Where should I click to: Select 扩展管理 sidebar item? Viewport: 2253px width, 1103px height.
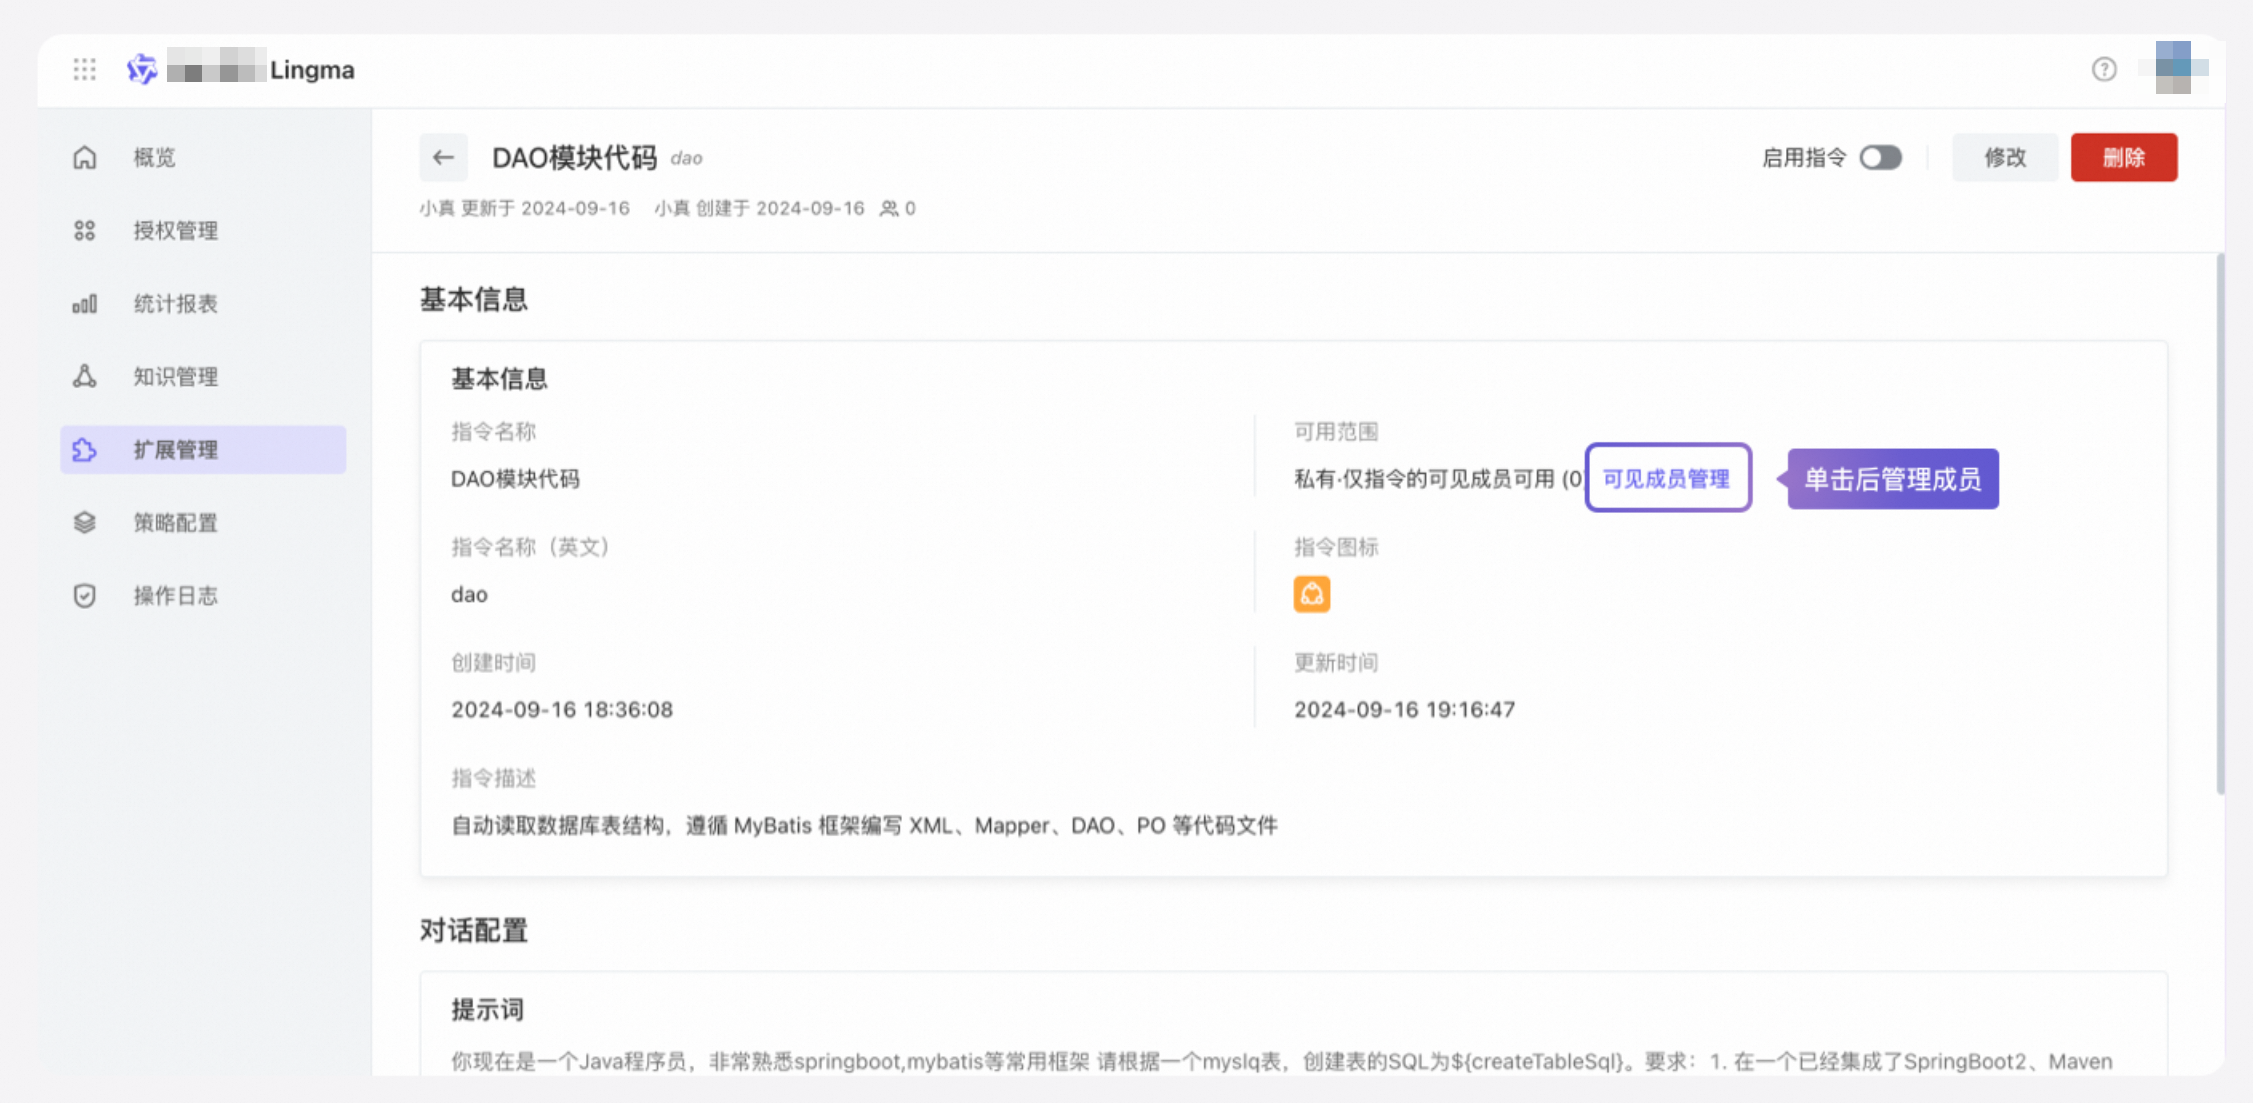[x=176, y=450]
